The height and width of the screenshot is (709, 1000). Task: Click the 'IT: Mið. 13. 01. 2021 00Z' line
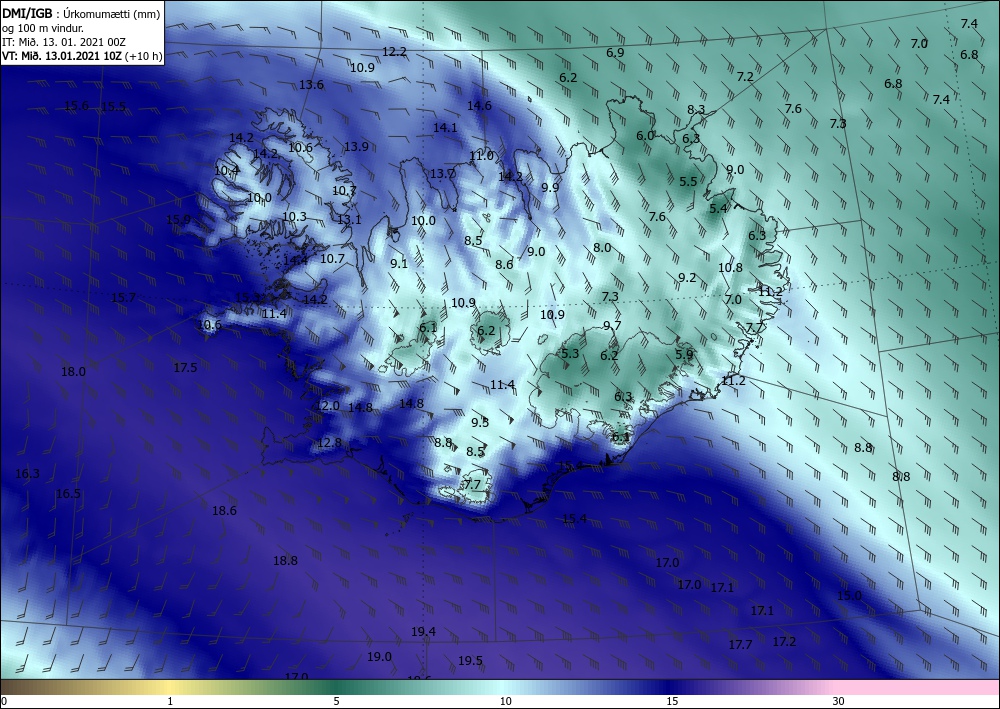pyautogui.click(x=64, y=42)
